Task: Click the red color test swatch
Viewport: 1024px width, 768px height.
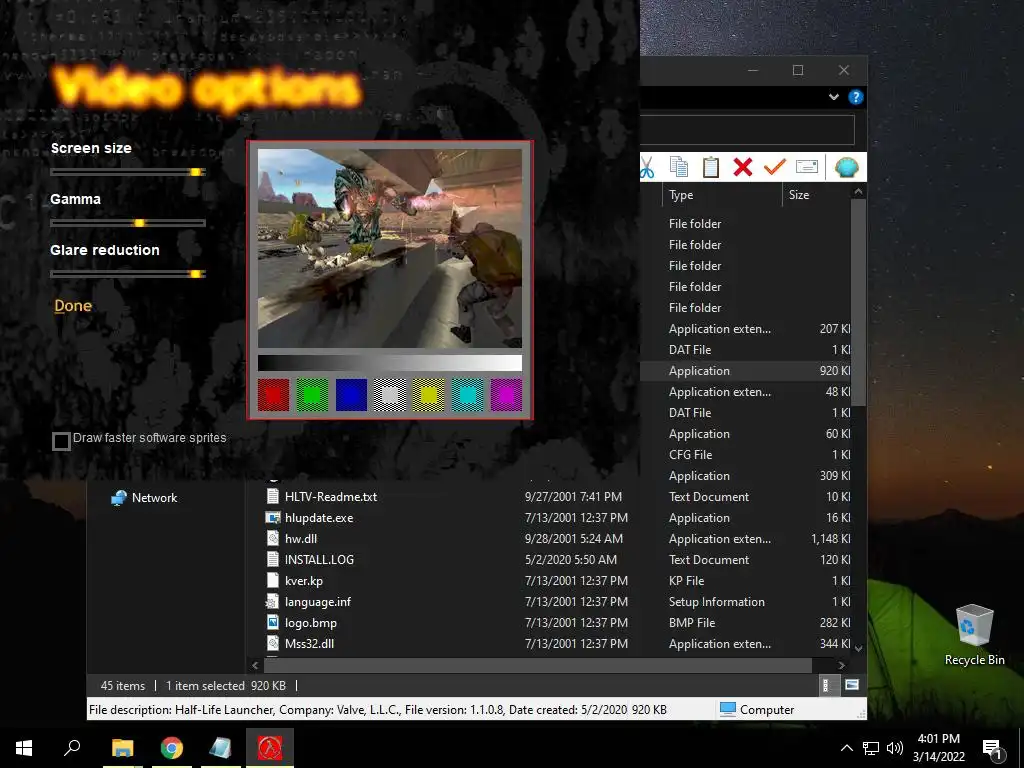Action: [274, 394]
